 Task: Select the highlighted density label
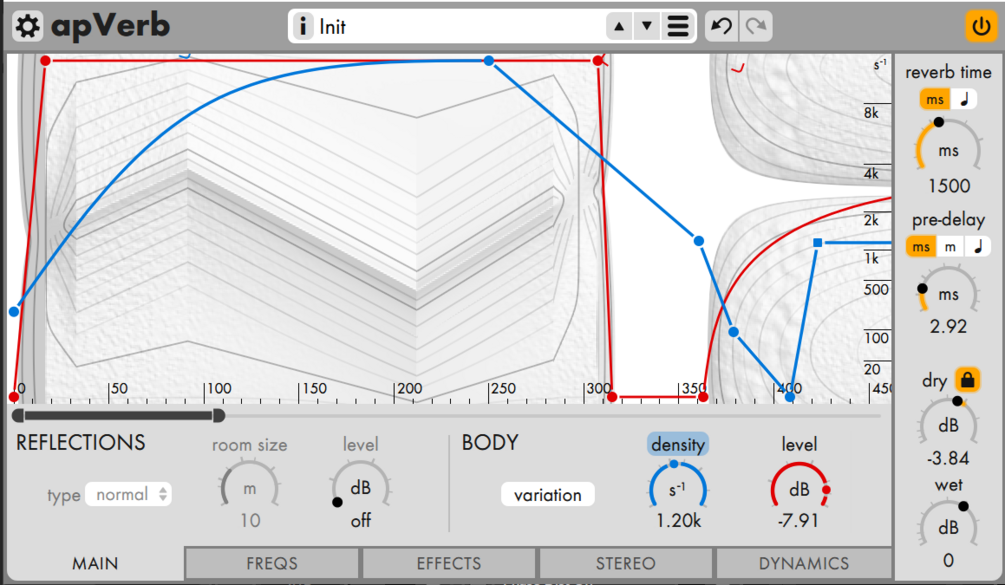pyautogui.click(x=677, y=444)
